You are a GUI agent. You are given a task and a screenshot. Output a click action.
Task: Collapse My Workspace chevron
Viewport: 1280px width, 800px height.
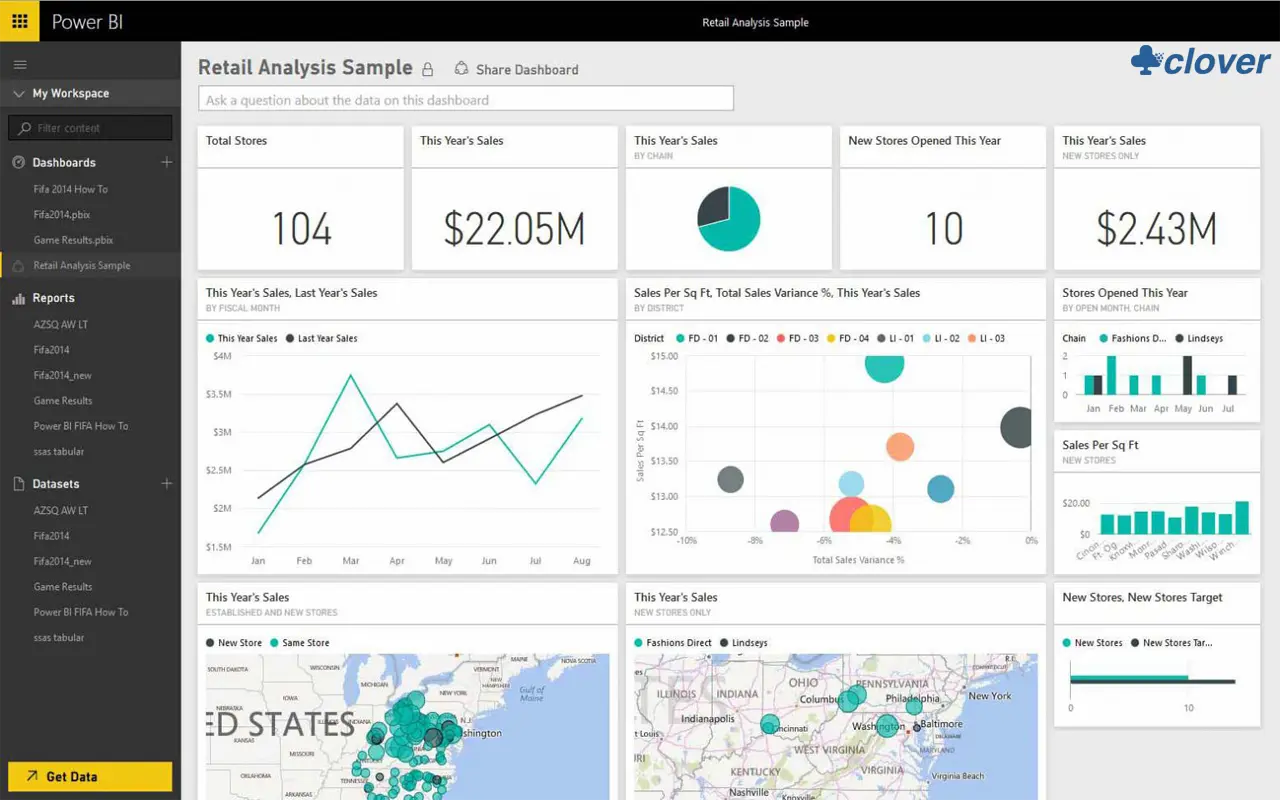[18, 94]
